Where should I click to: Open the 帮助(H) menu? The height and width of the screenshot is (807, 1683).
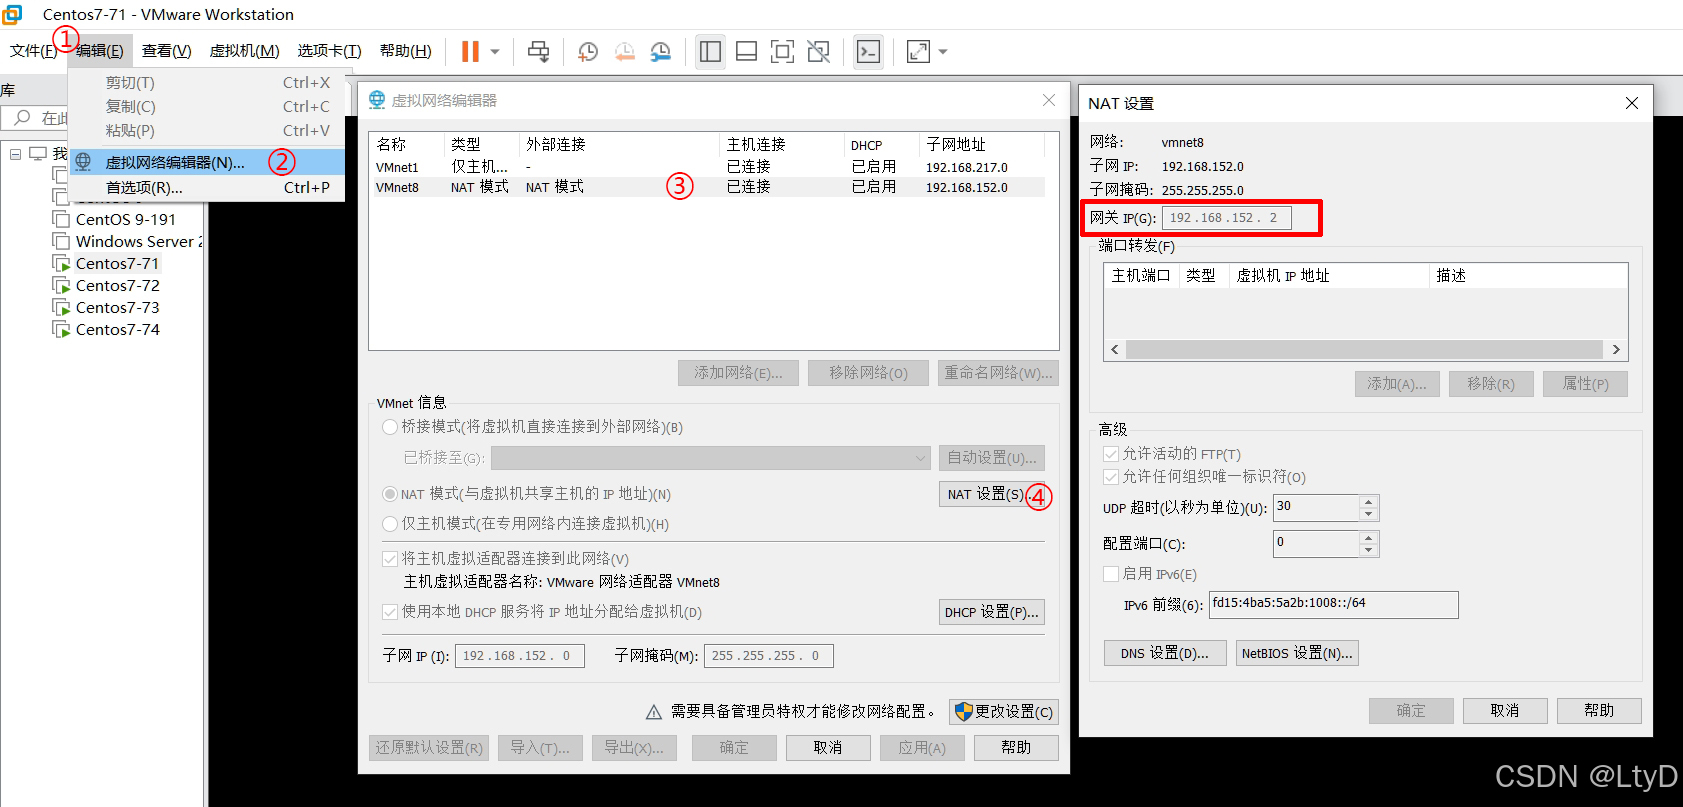click(x=405, y=51)
